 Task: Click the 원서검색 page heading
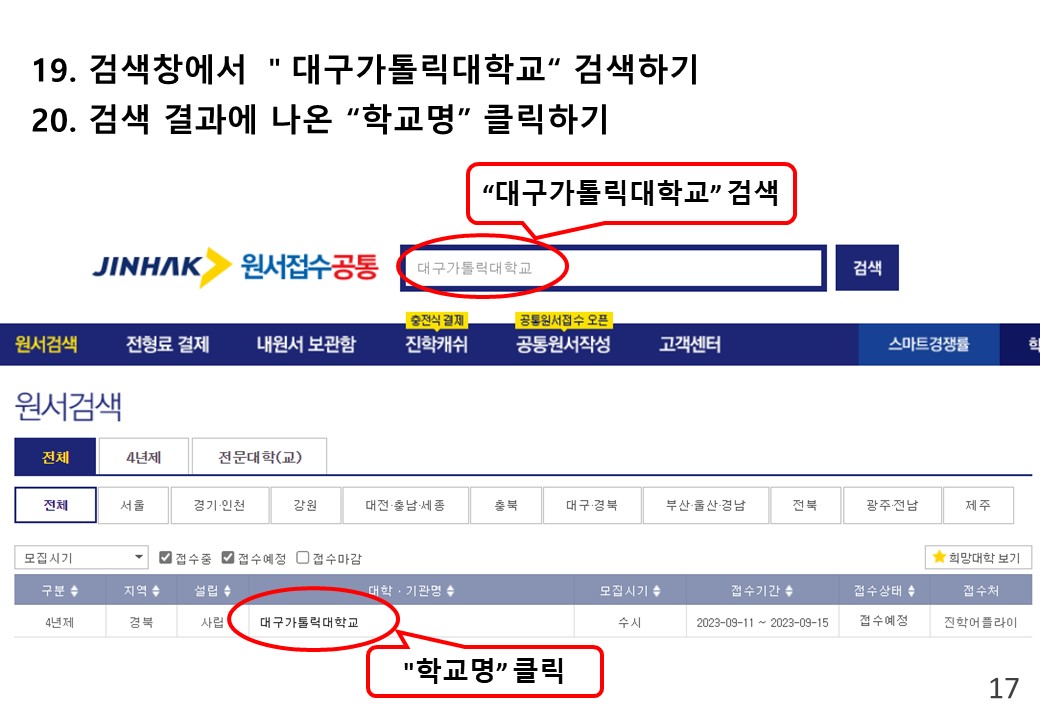[x=68, y=406]
